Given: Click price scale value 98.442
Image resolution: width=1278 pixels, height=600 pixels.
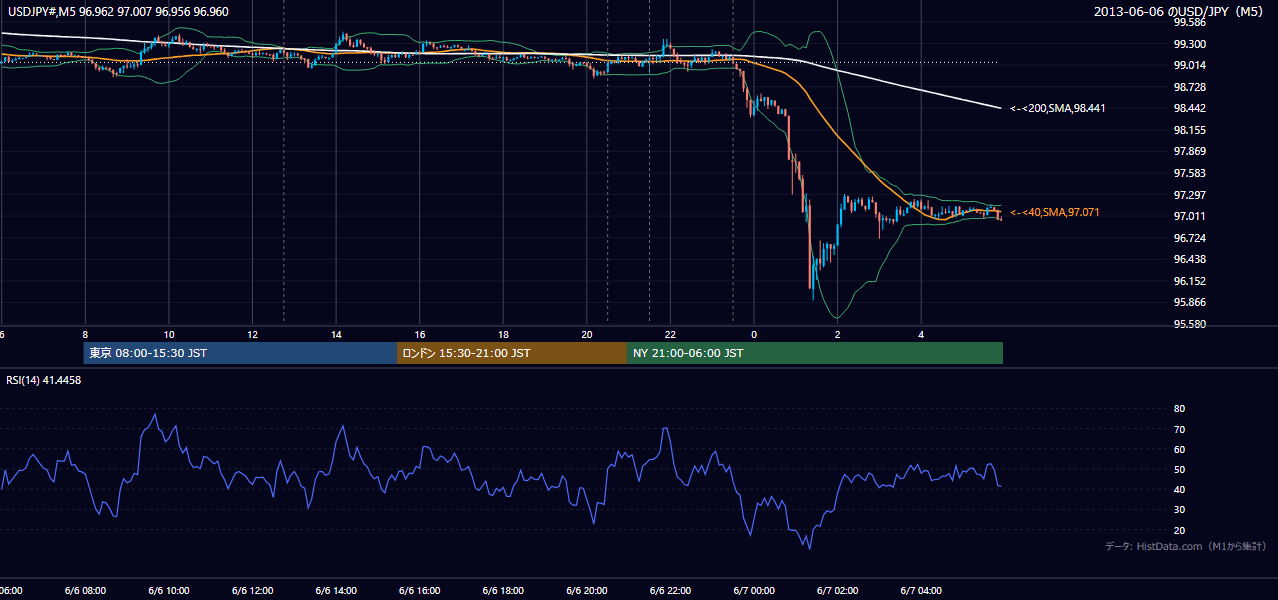Looking at the screenshot, I should pyautogui.click(x=1189, y=109).
